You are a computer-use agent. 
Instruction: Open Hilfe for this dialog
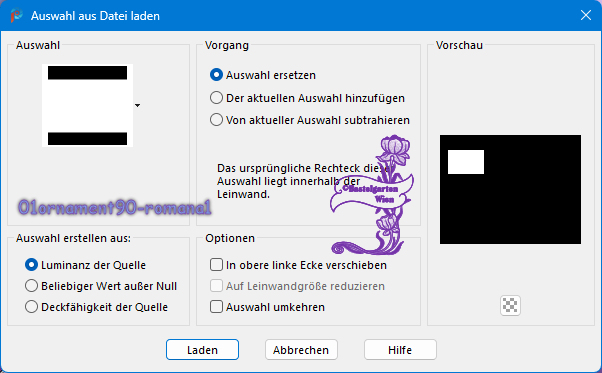pos(400,350)
